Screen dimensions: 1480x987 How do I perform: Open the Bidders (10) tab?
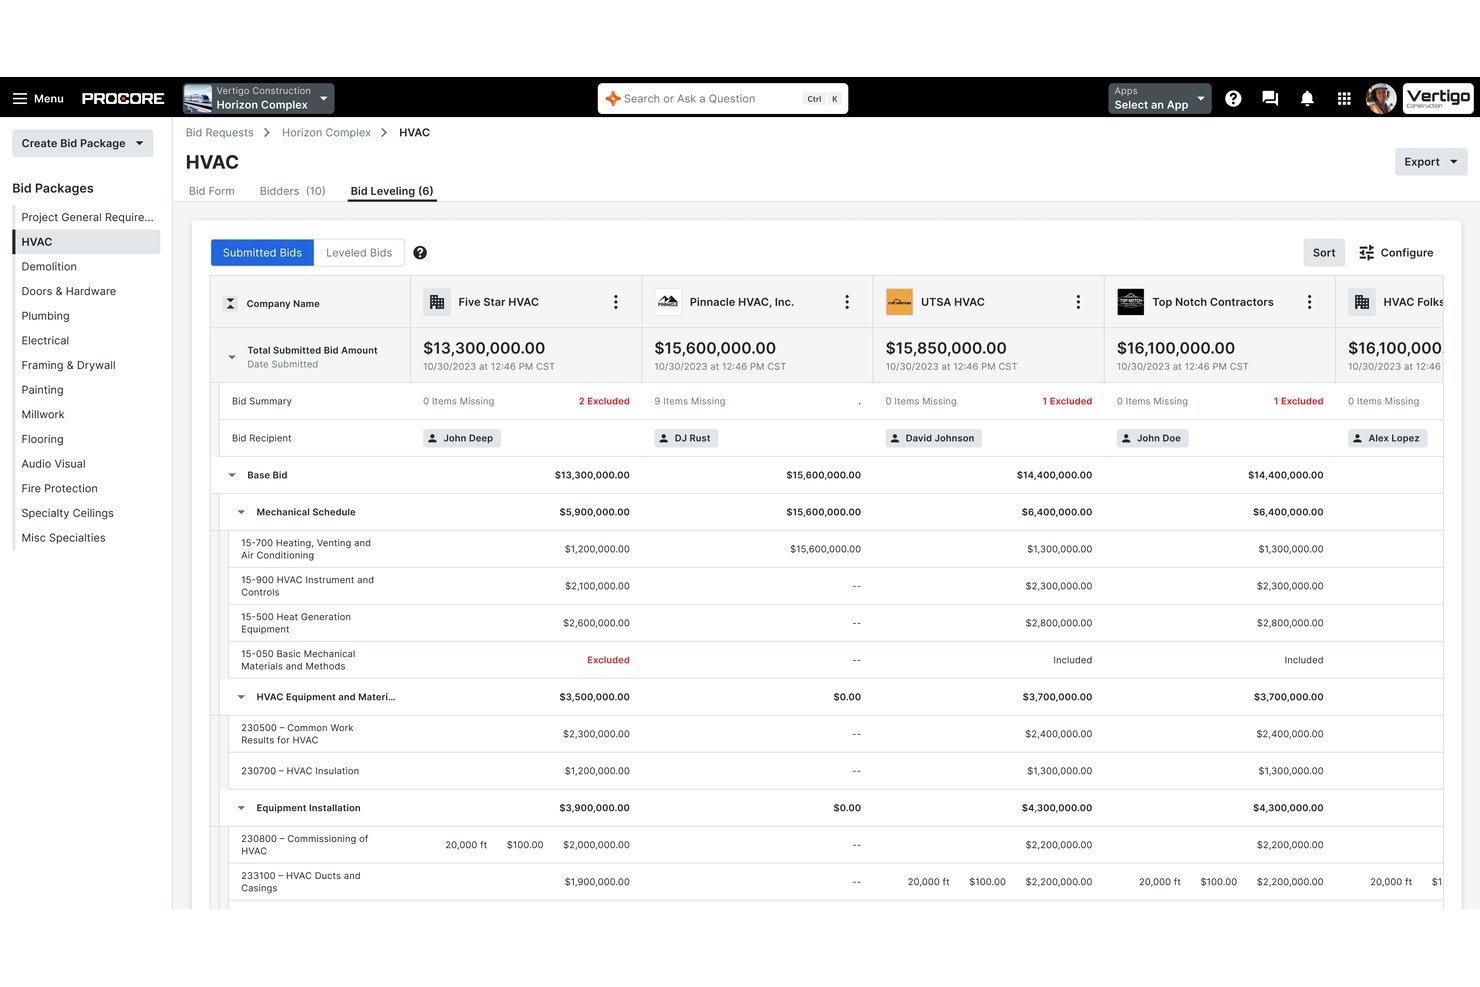[292, 191]
